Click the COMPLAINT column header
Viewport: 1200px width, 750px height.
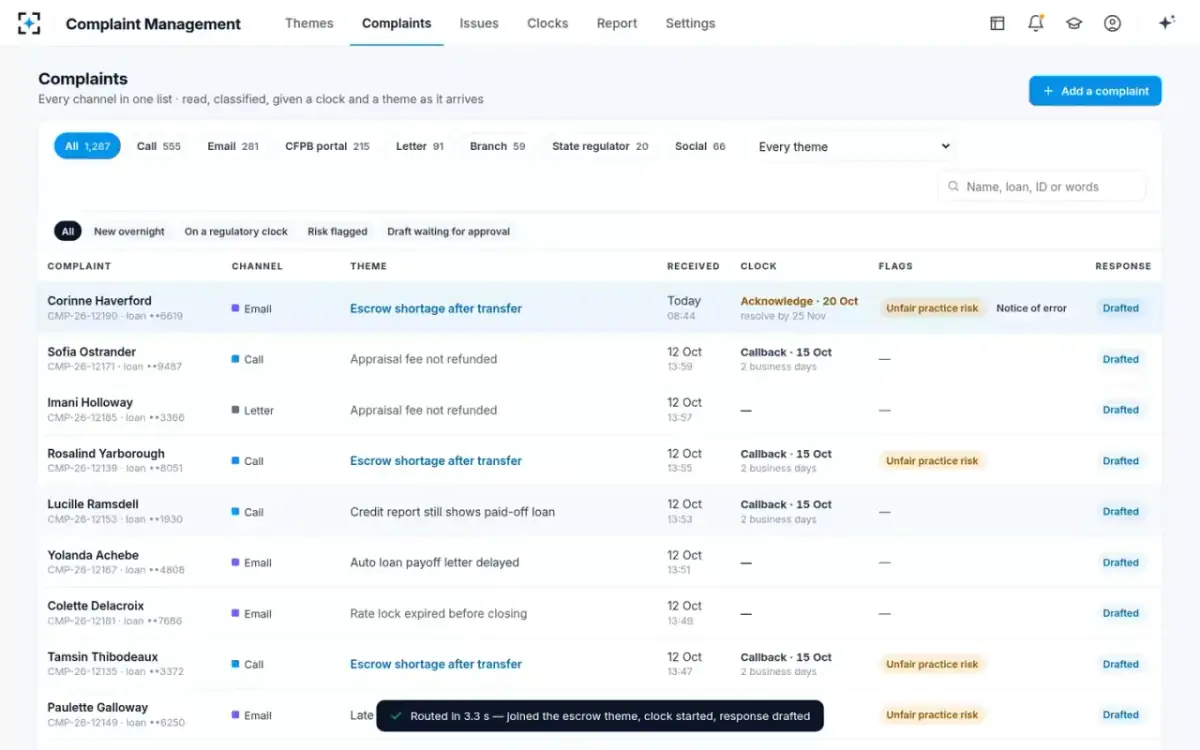pyautogui.click(x=79, y=266)
